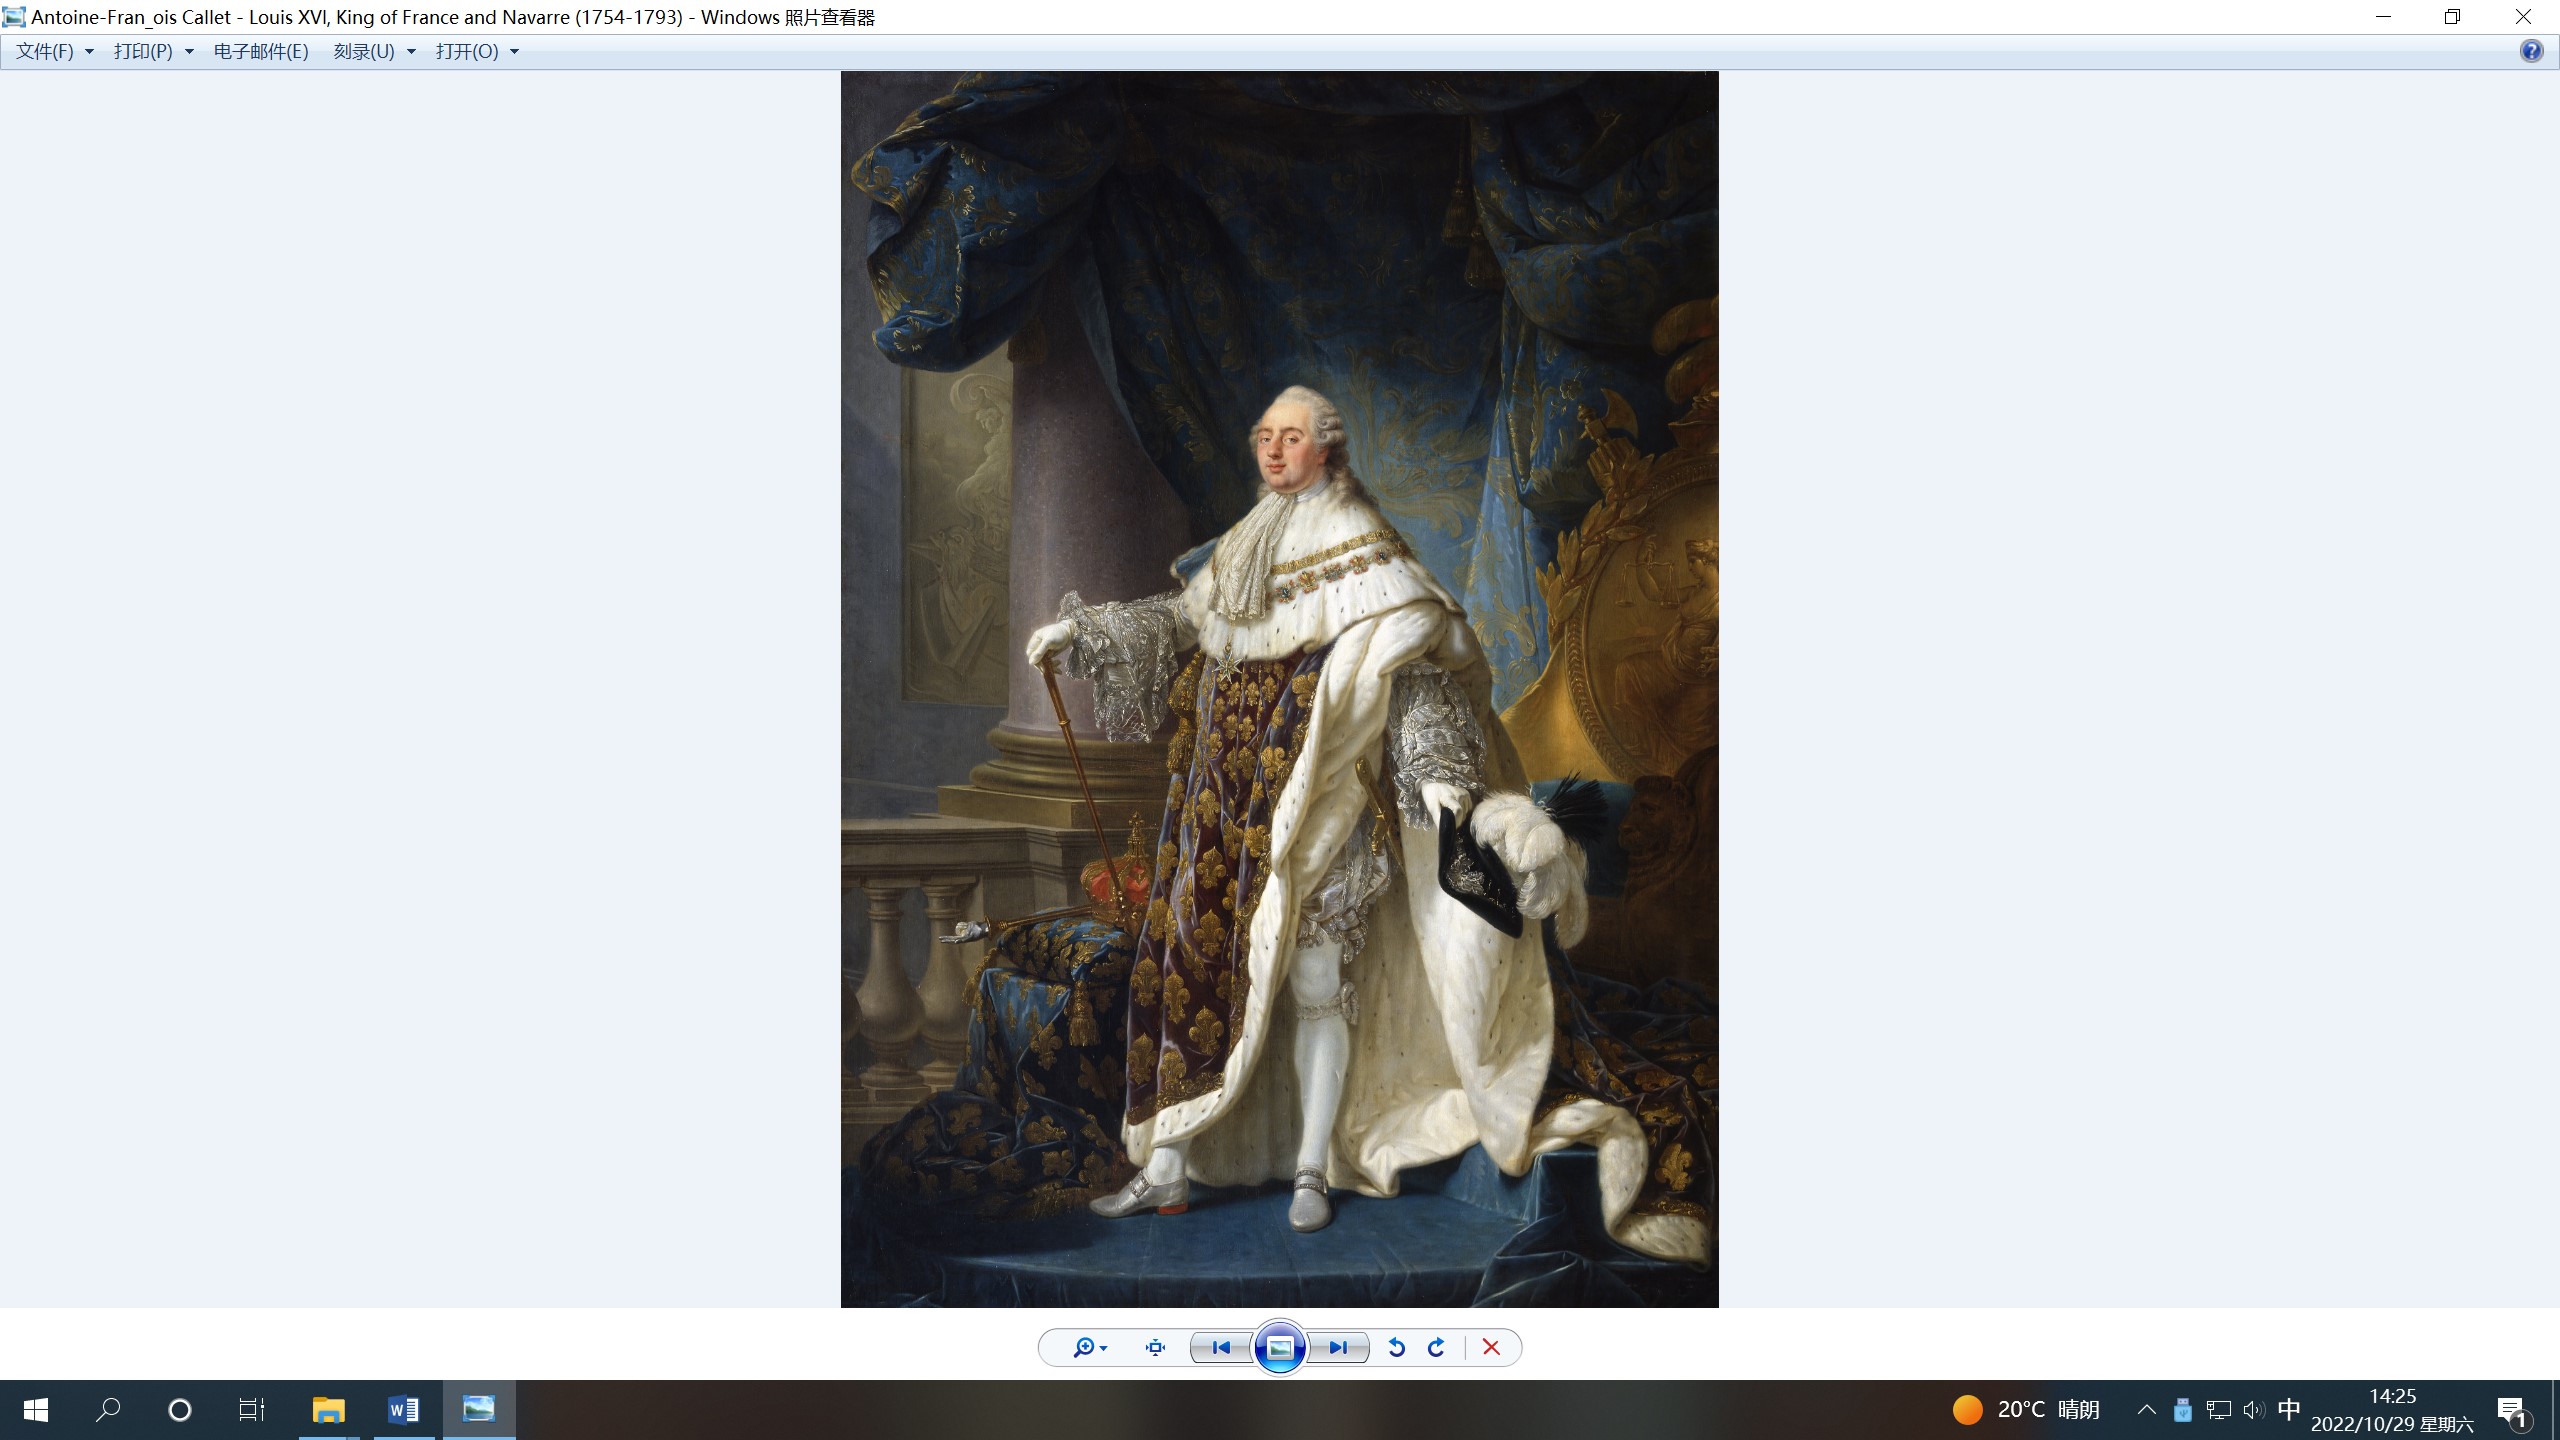Expand the 打印(P) dropdown arrow
The height and width of the screenshot is (1440, 2560).
click(x=189, y=52)
